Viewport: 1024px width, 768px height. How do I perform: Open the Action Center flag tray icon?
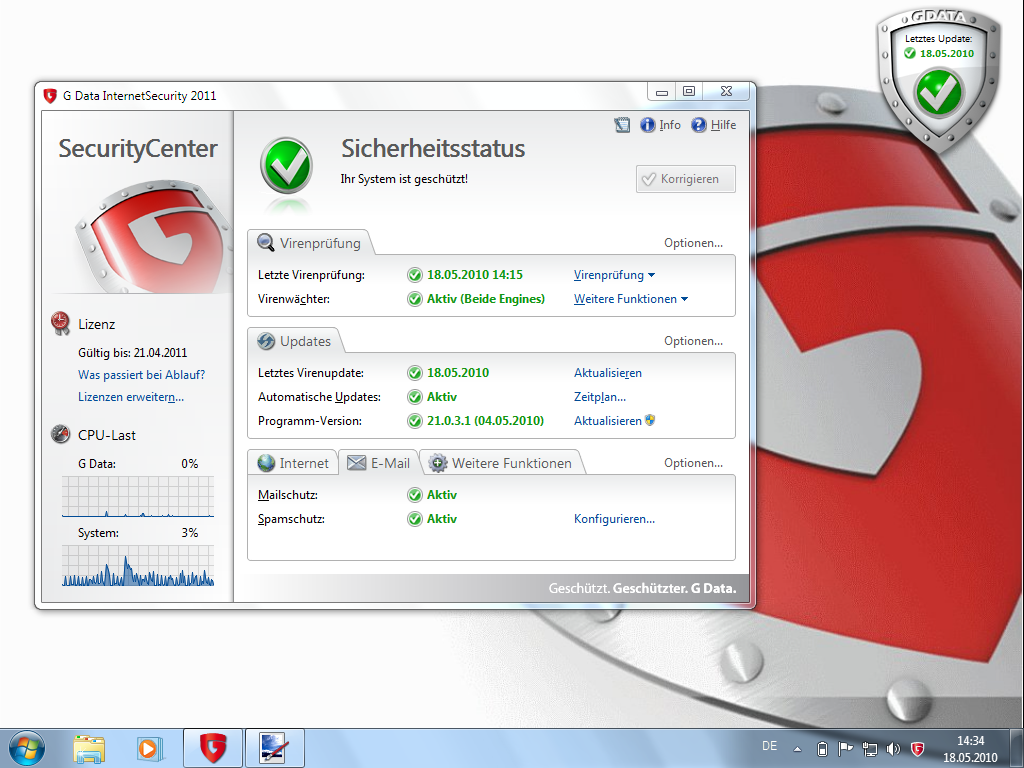click(x=846, y=749)
